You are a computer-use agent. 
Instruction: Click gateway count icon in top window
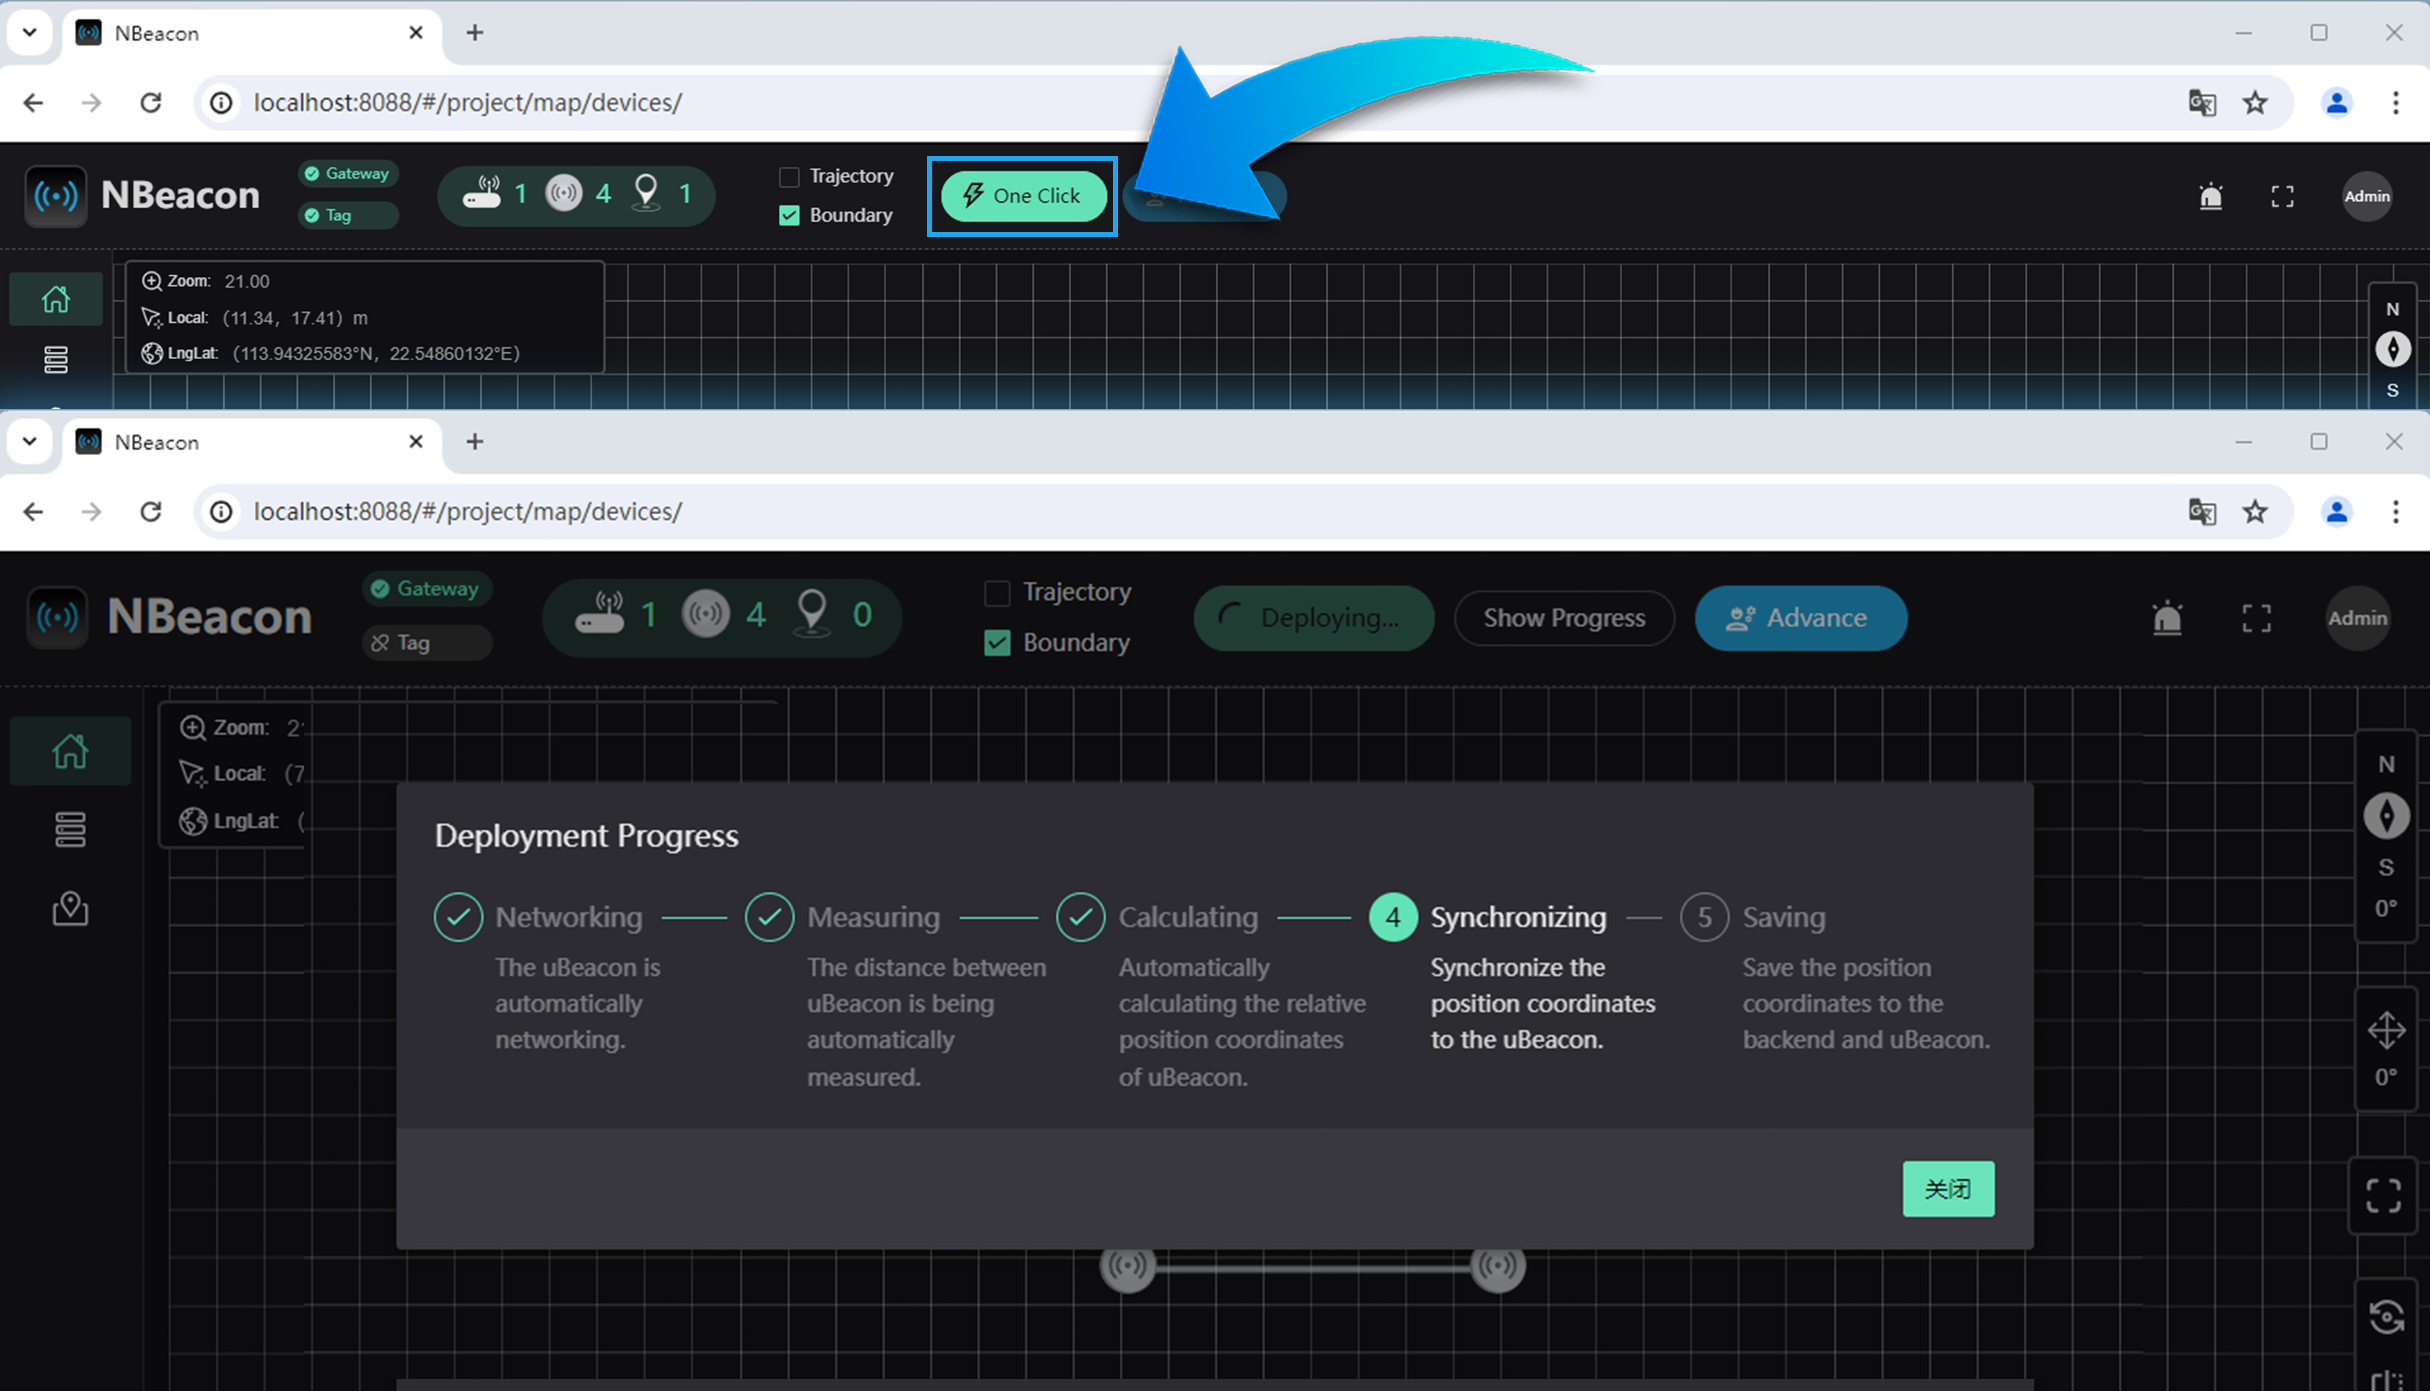click(482, 192)
